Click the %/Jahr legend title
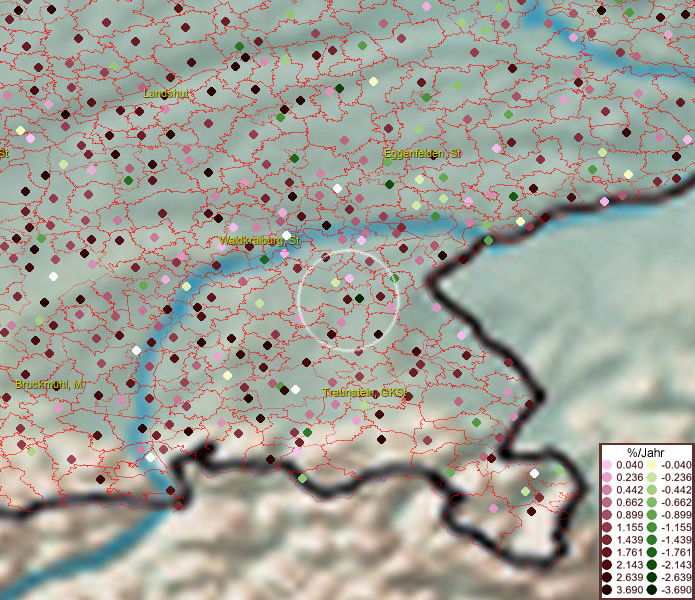Screen dimensions: 695x600 [x=645, y=452]
